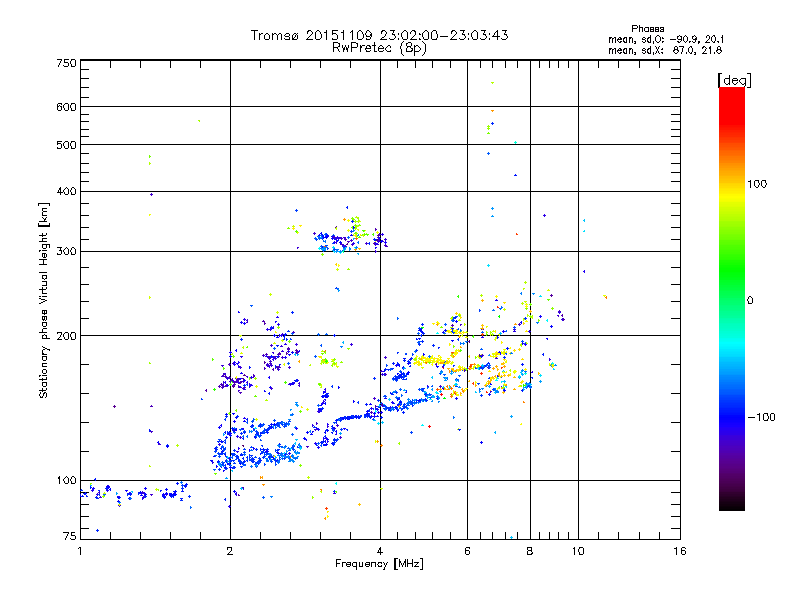Click the 'mean, sd,O: -90.9, 20.1' line
Image resolution: width=800 pixels, height=600 pixels.
(666, 40)
